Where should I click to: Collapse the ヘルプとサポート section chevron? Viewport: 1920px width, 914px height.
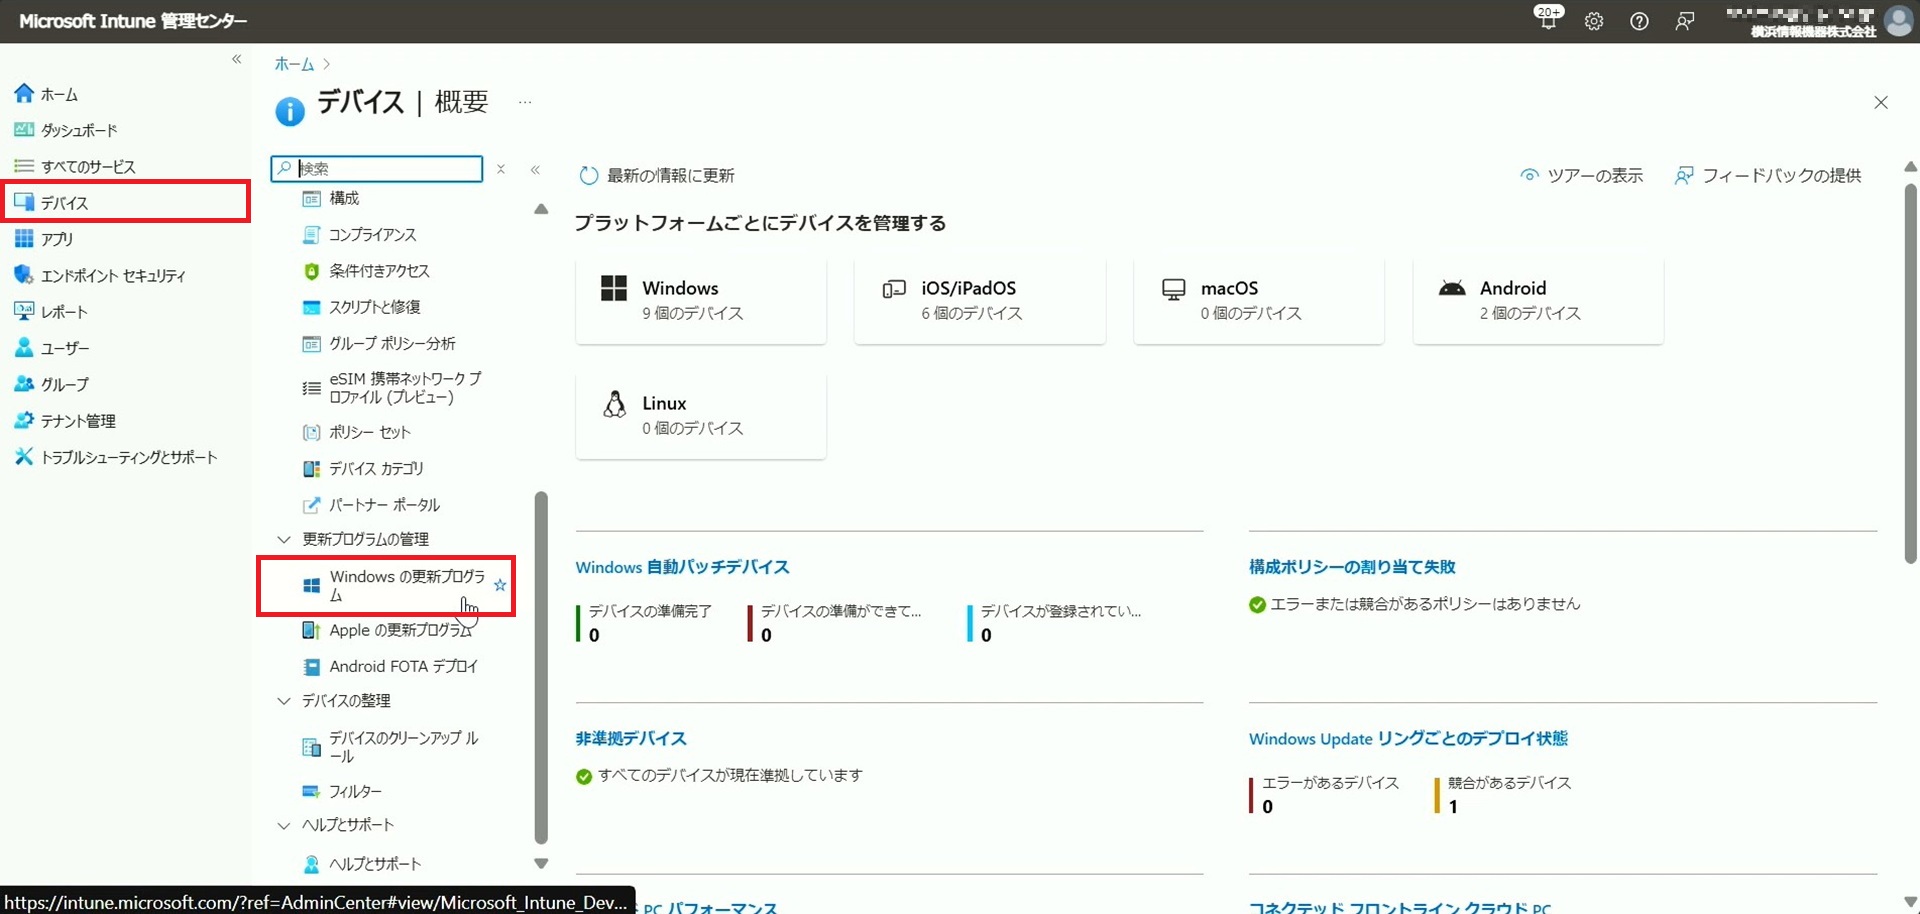[x=284, y=825]
